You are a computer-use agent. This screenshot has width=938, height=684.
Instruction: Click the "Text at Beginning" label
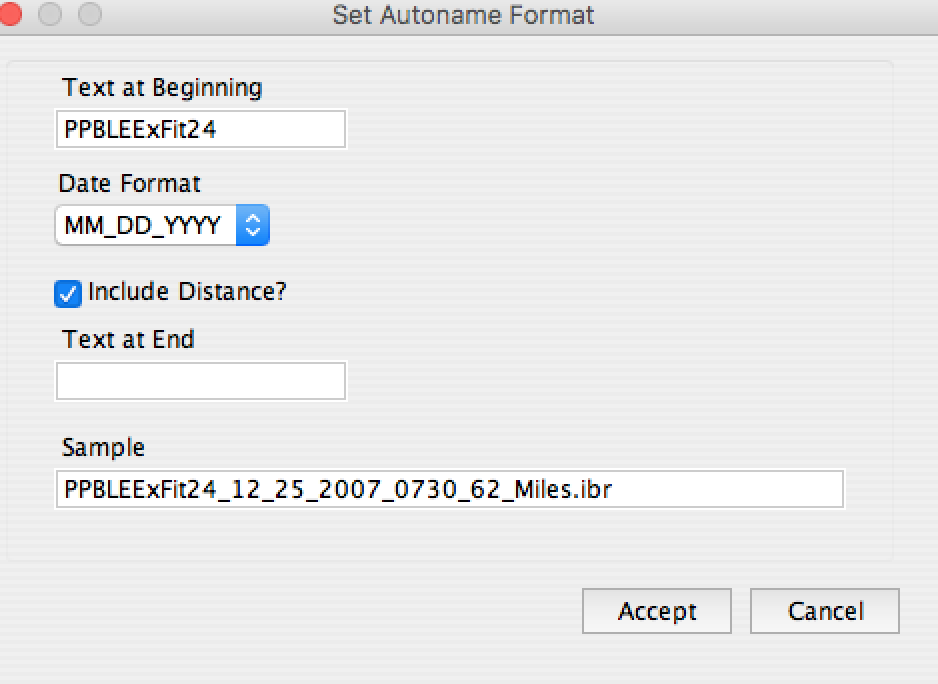pos(162,88)
